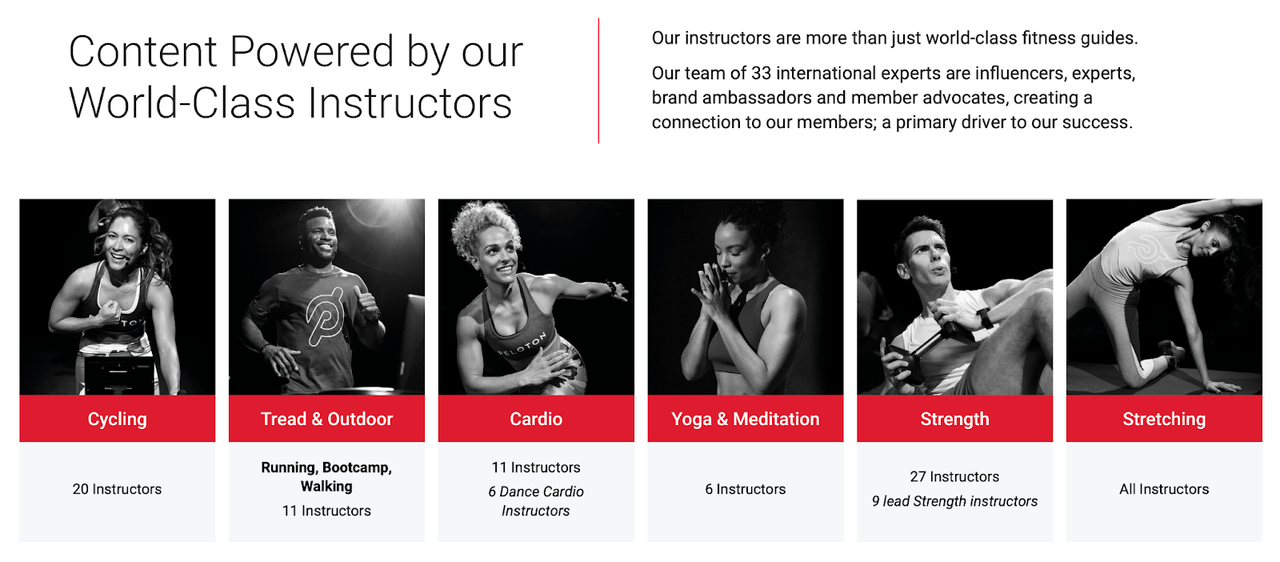Click the Yoga & Meditation instructor photo
Viewport: 1280px width, 562px height.
pyautogui.click(x=745, y=297)
